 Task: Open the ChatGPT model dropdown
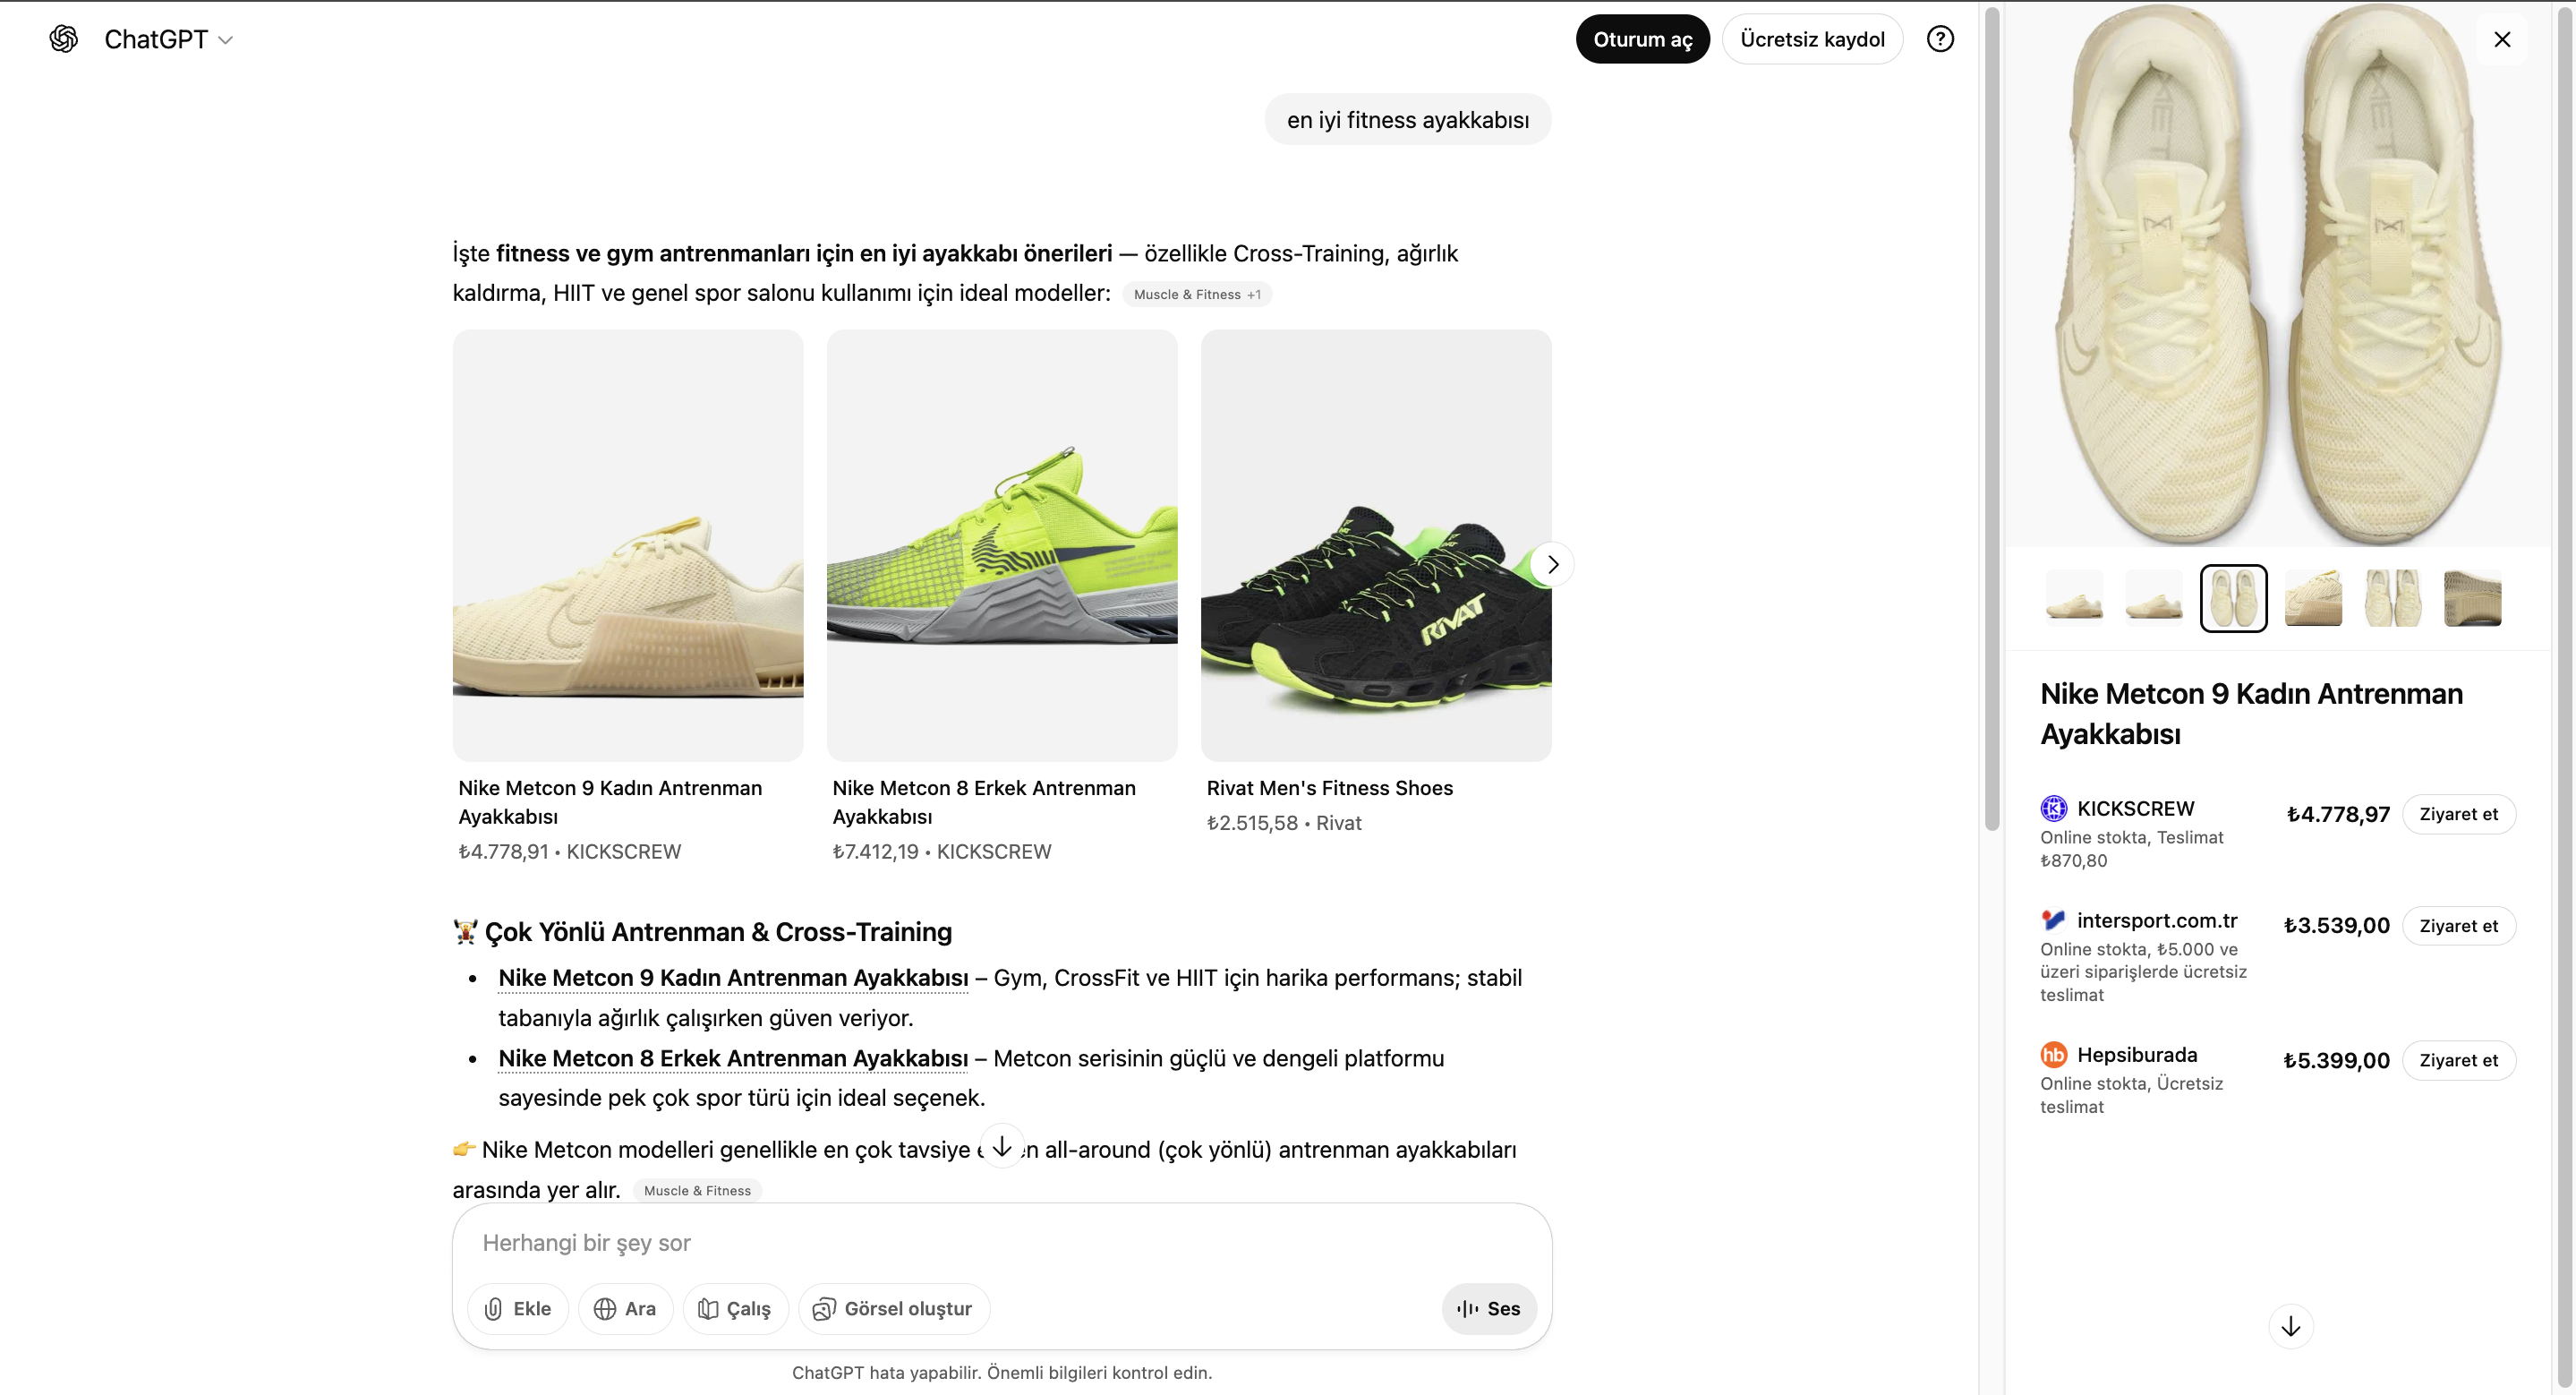226,40
